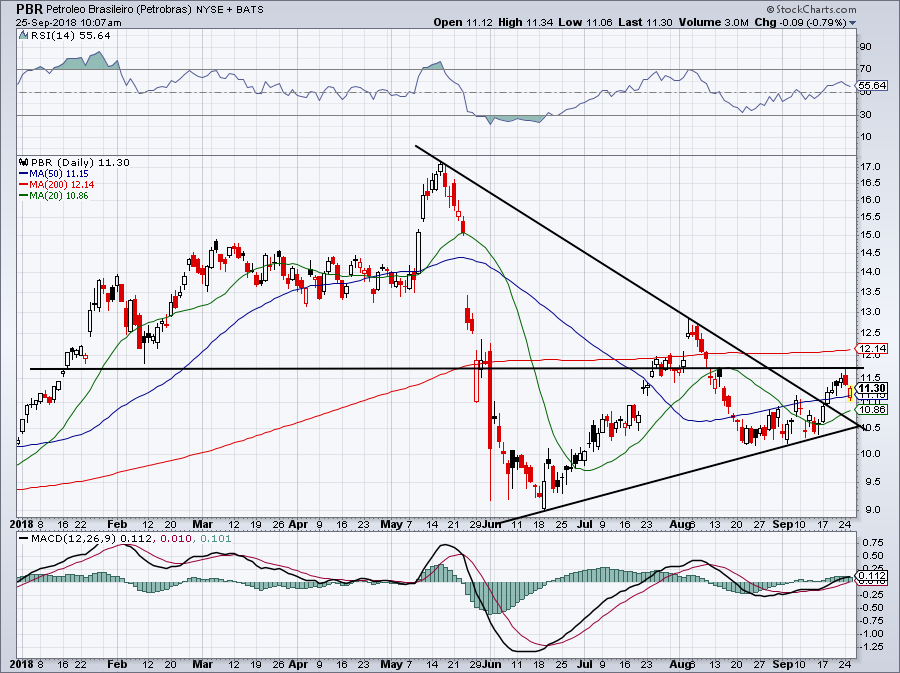Click the -0.50 label on the MACD axis
The height and width of the screenshot is (673, 900).
[x=871, y=608]
